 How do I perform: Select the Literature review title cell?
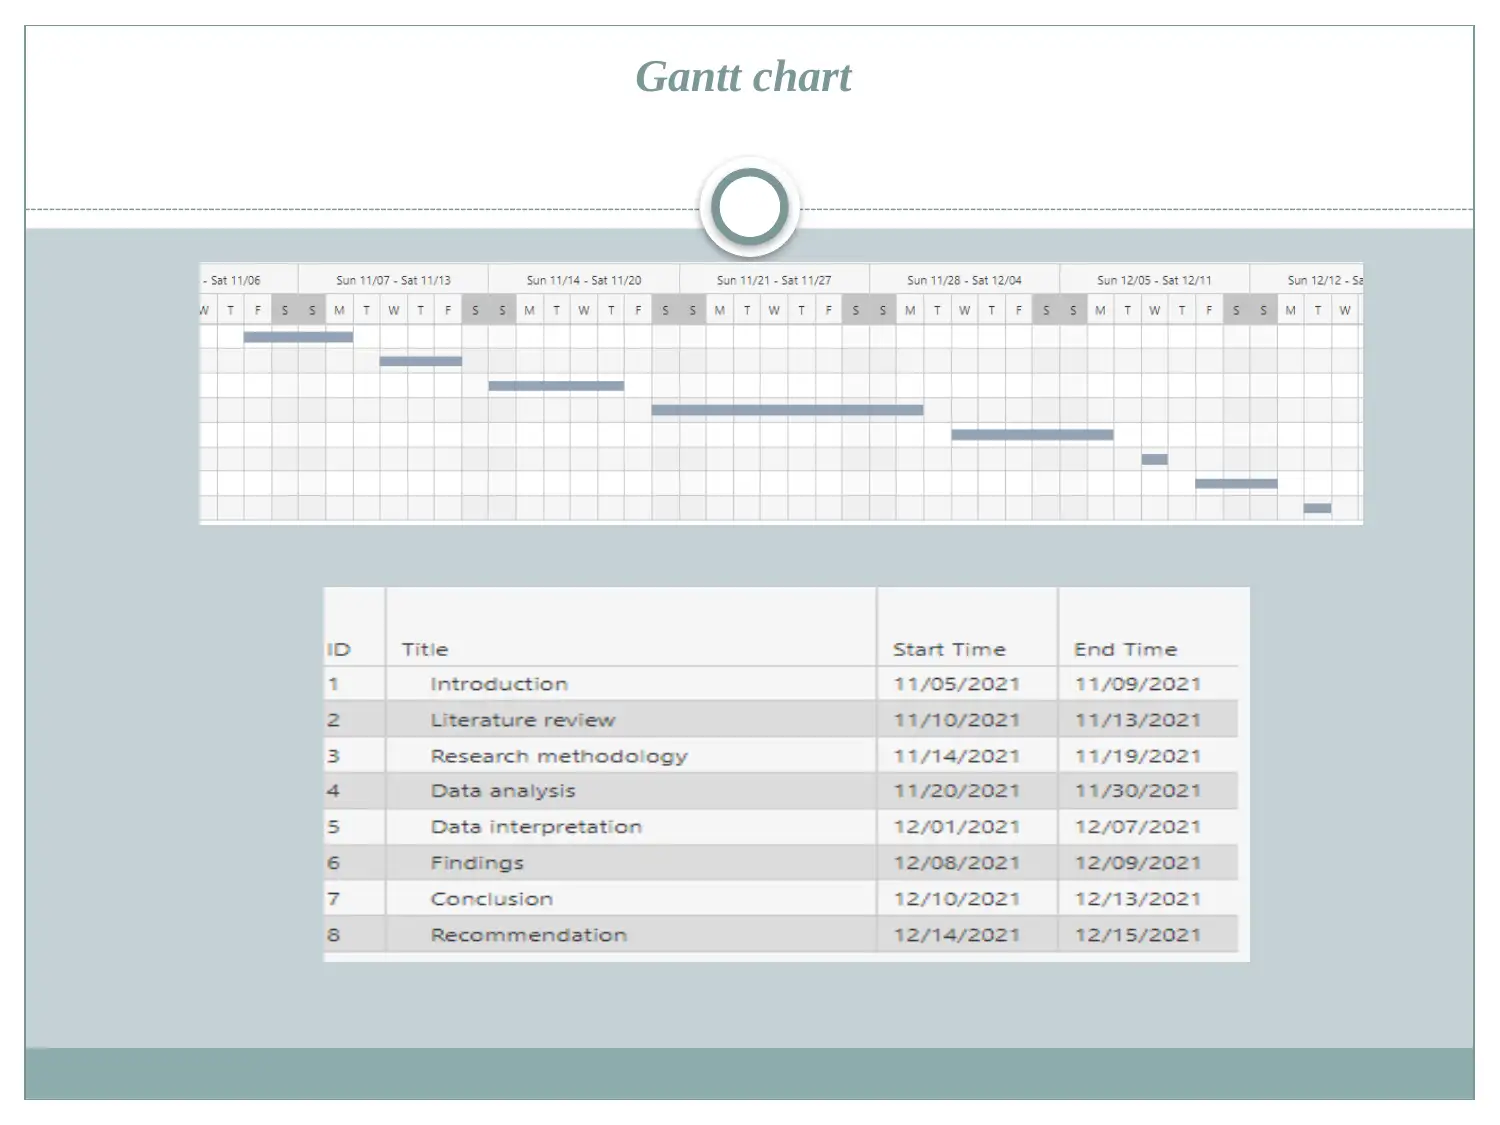click(x=631, y=720)
